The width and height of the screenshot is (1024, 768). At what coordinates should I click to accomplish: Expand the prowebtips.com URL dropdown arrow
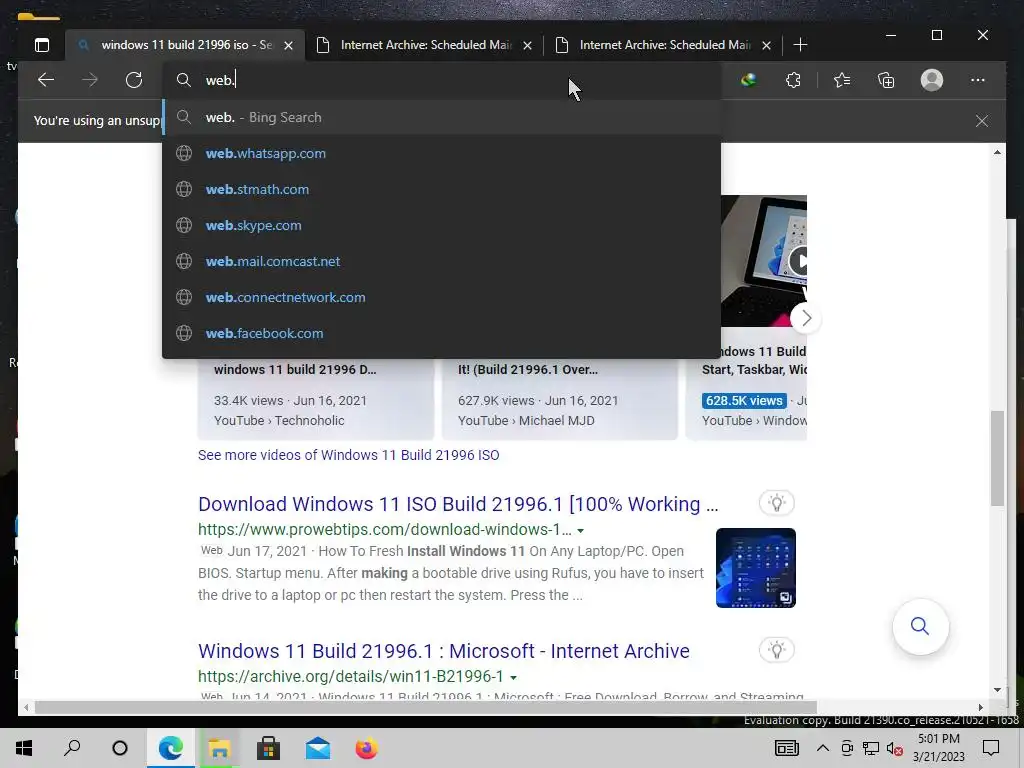click(x=581, y=530)
